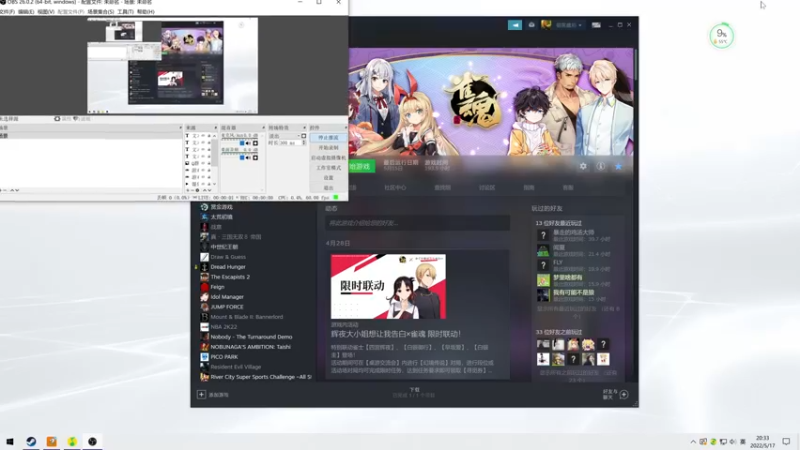
Task: Click 停止推流 stop streaming button
Action: (x=328, y=138)
